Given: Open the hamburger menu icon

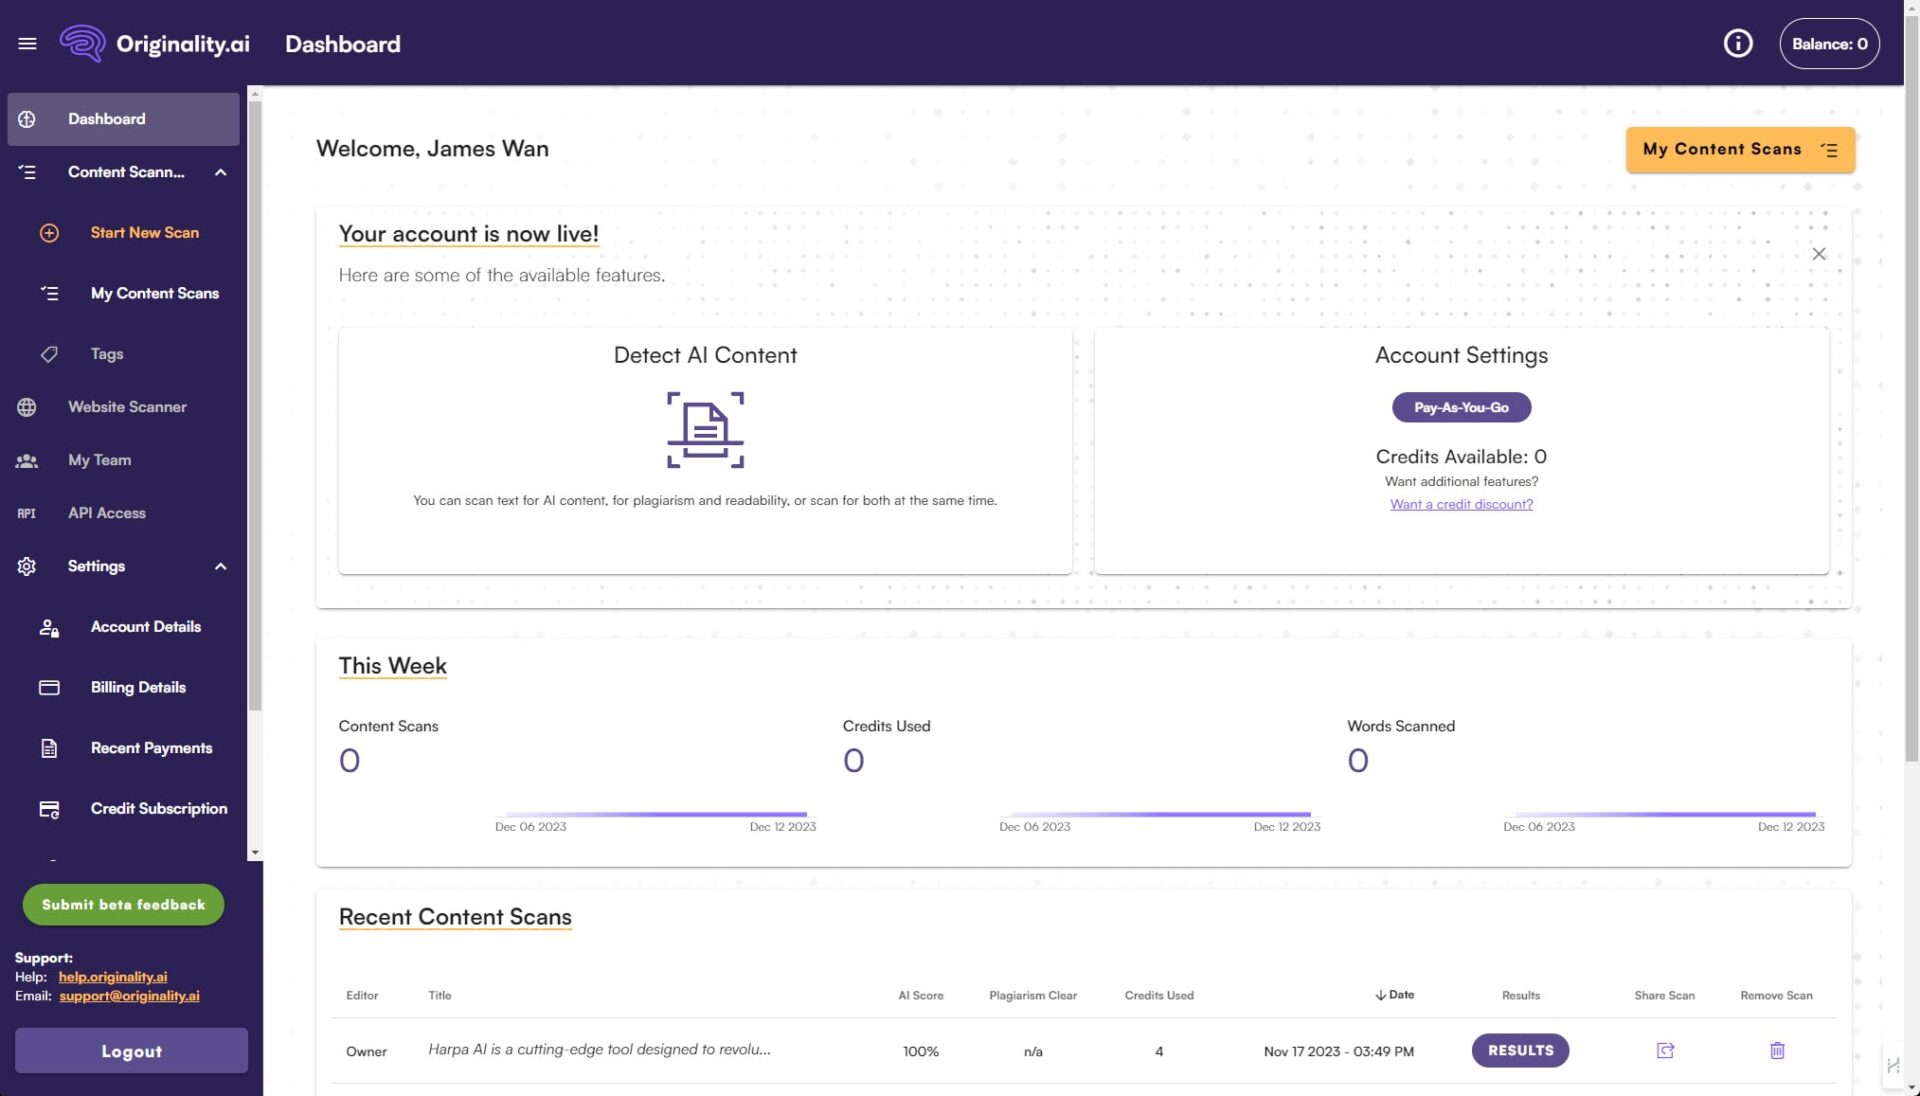Looking at the screenshot, I should (27, 44).
